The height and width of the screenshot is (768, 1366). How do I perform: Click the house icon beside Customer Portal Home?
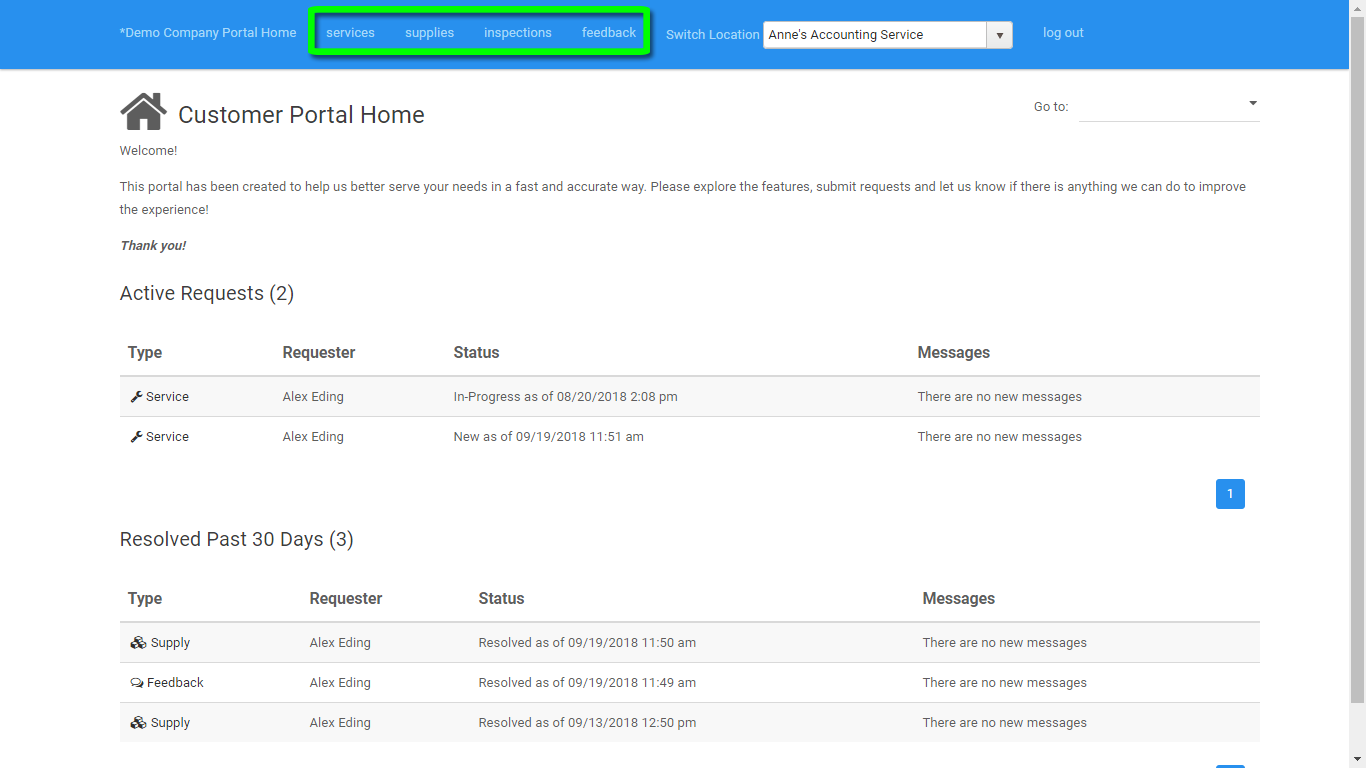pos(143,110)
